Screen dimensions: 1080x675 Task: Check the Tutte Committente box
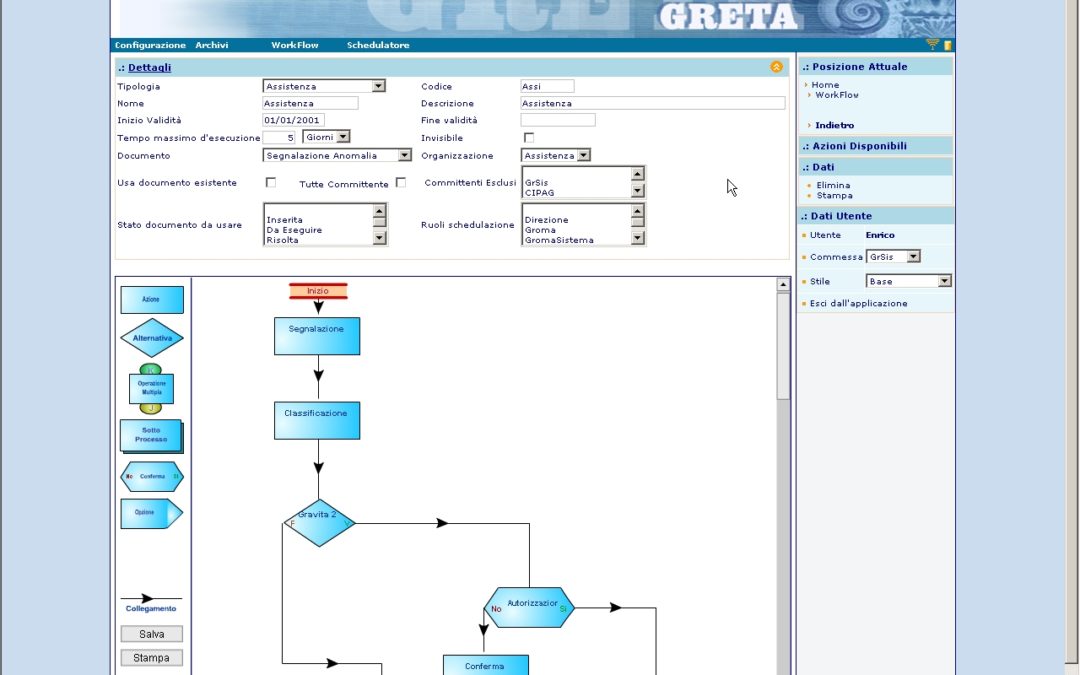(x=401, y=183)
